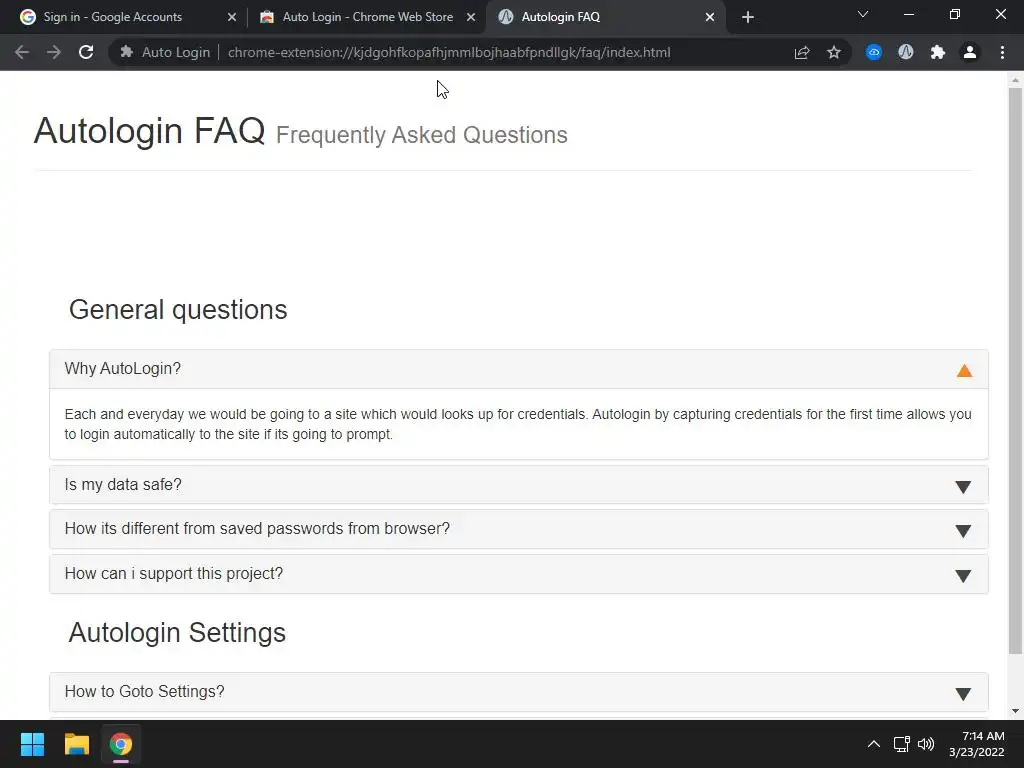Screen dimensions: 1024x768
Task: Close the Autologin FAQ tab
Action: click(710, 17)
